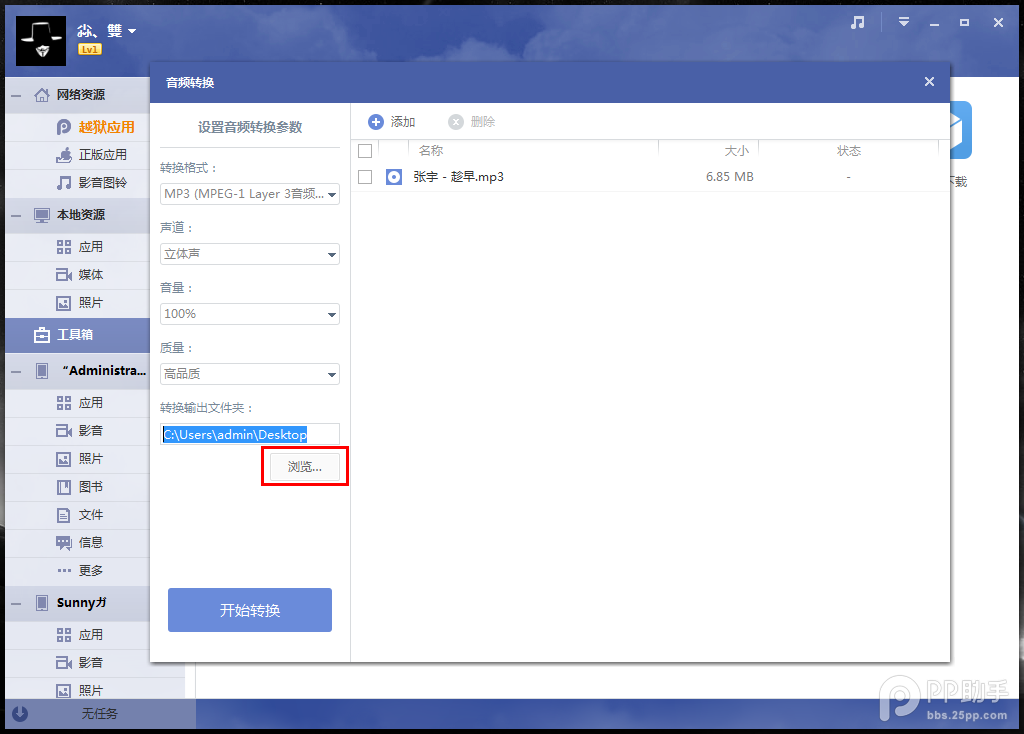Screen dimensions: 1024x734
Task: Open the 转换格式 MP3 dropdown
Action: 249,194
